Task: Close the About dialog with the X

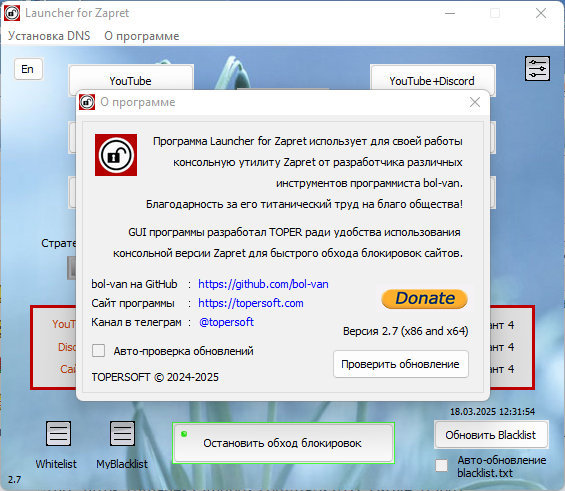Action: coord(475,102)
